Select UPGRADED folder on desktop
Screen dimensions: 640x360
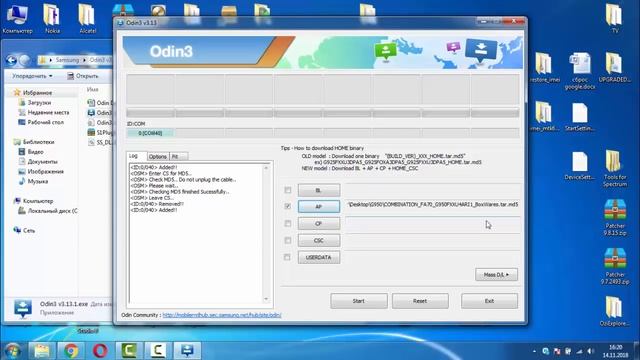tap(615, 68)
